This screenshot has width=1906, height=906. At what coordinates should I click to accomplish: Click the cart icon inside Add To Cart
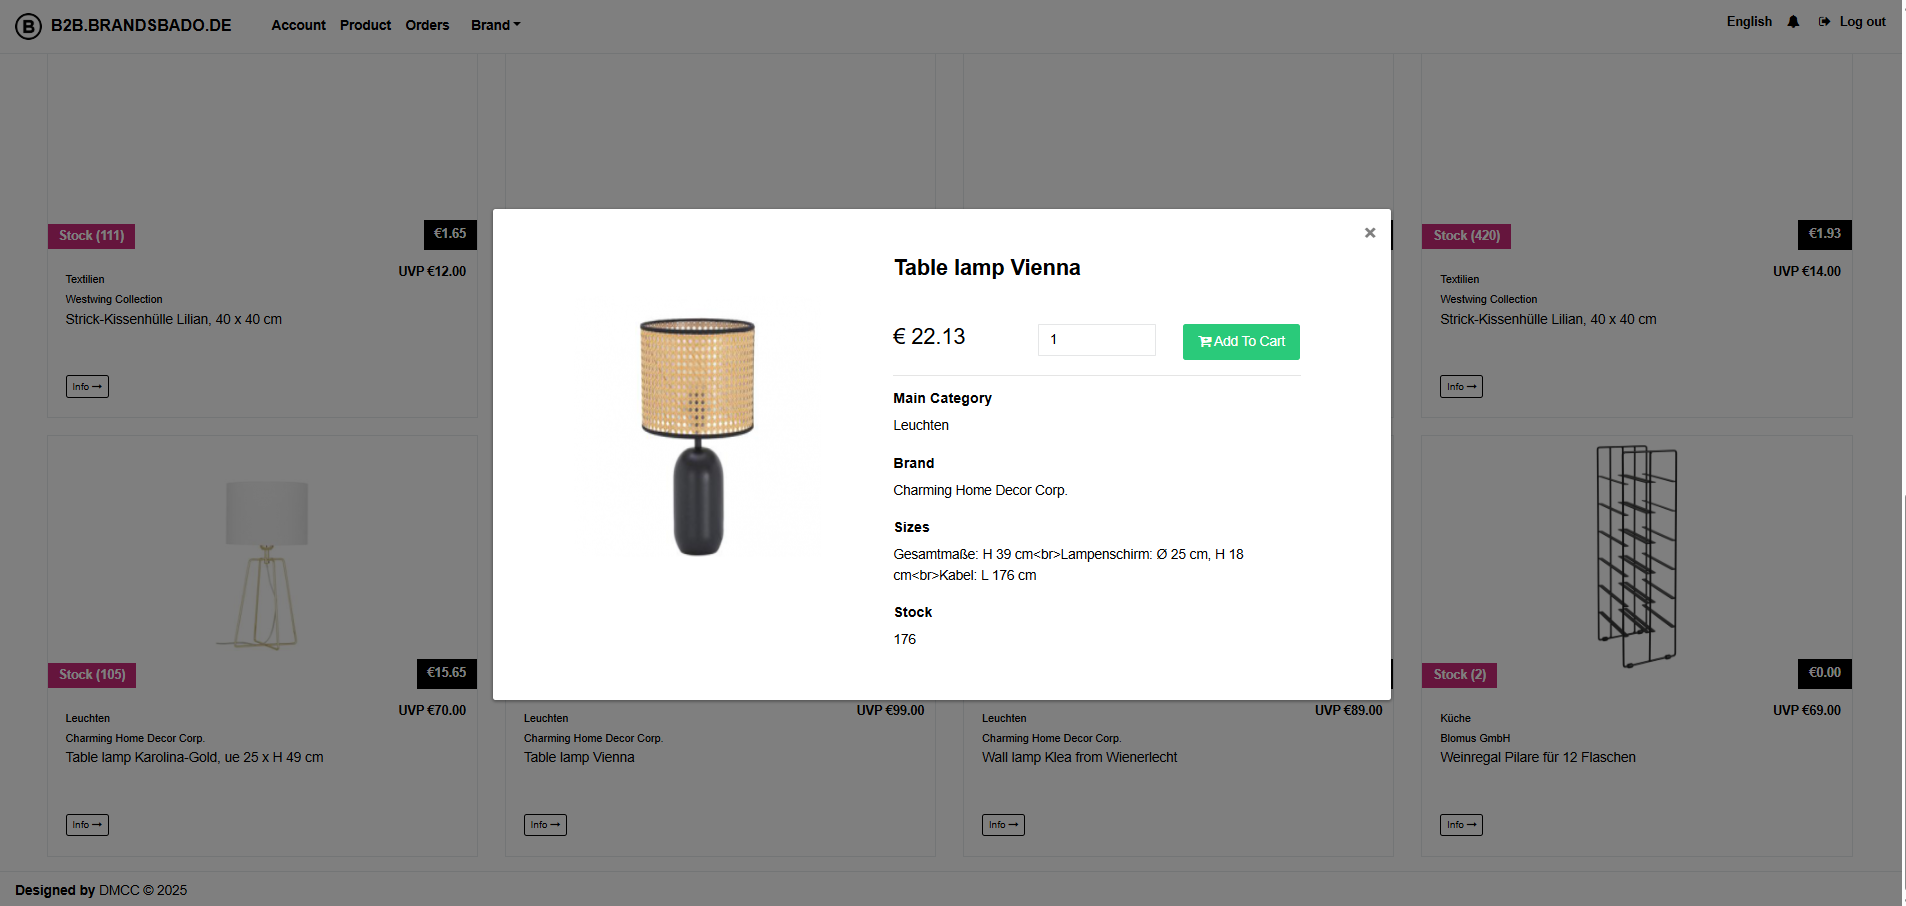pyautogui.click(x=1205, y=341)
